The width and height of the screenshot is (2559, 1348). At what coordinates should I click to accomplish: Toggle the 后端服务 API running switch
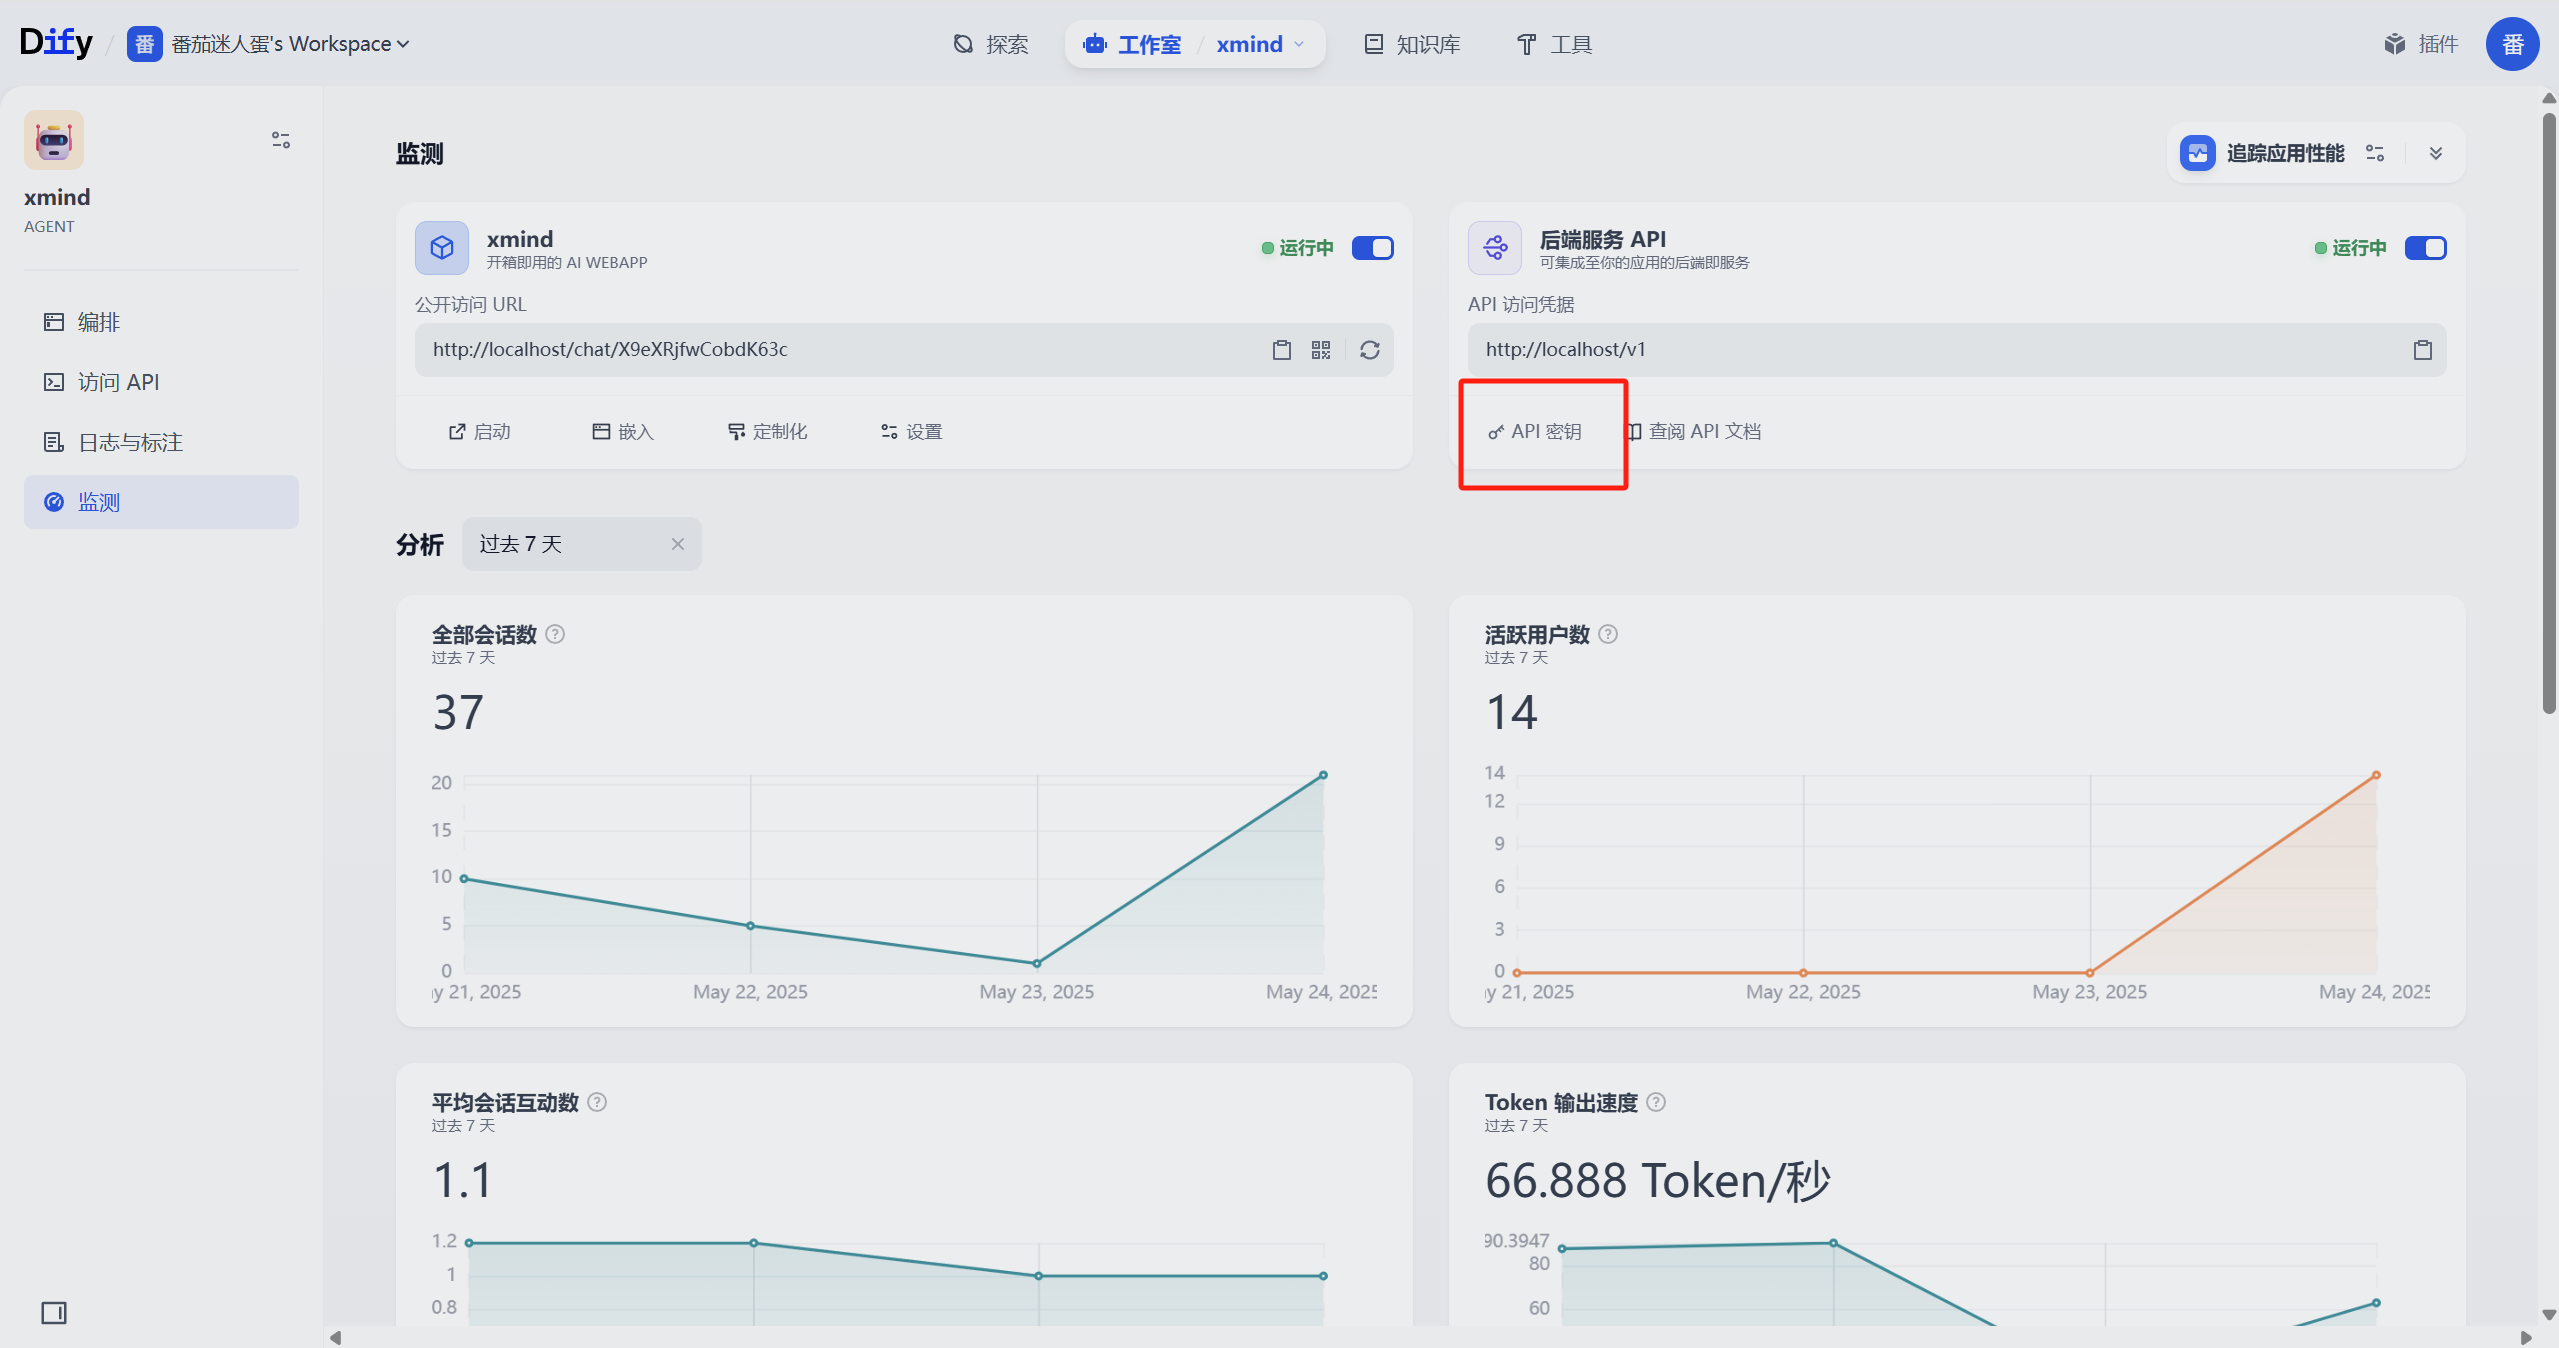2425,248
